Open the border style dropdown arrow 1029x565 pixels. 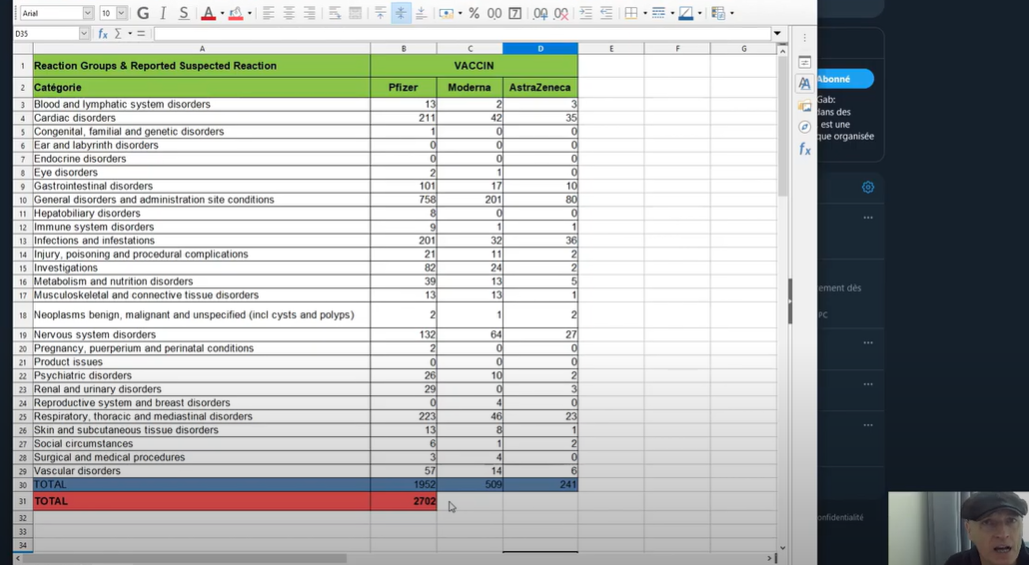coord(673,13)
